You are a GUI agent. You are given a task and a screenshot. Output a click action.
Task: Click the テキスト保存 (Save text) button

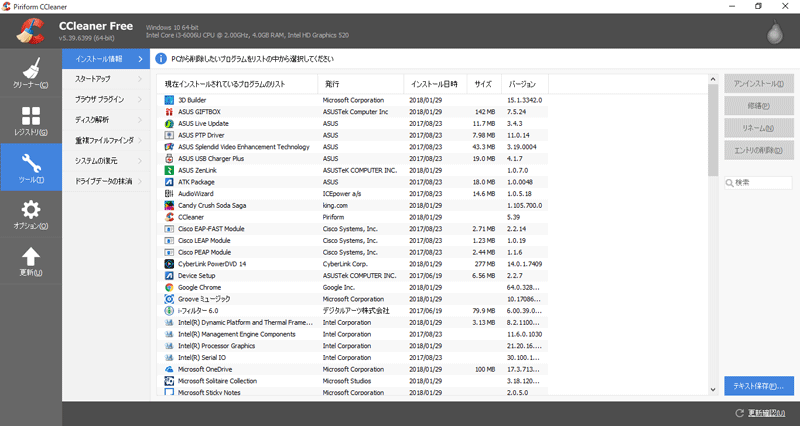coord(759,386)
